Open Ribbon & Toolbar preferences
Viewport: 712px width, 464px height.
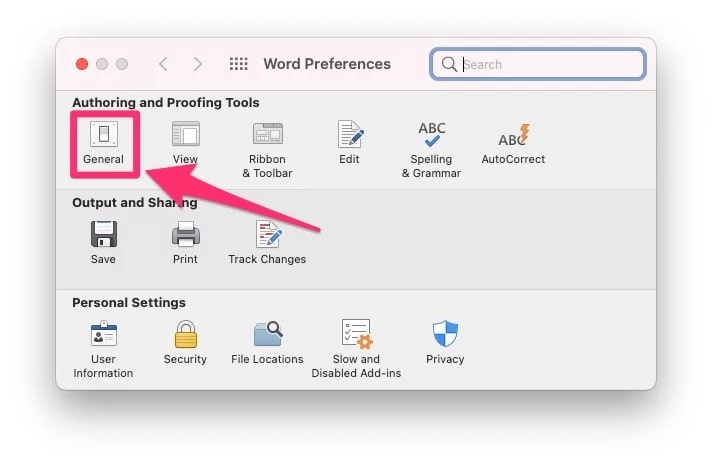[267, 150]
